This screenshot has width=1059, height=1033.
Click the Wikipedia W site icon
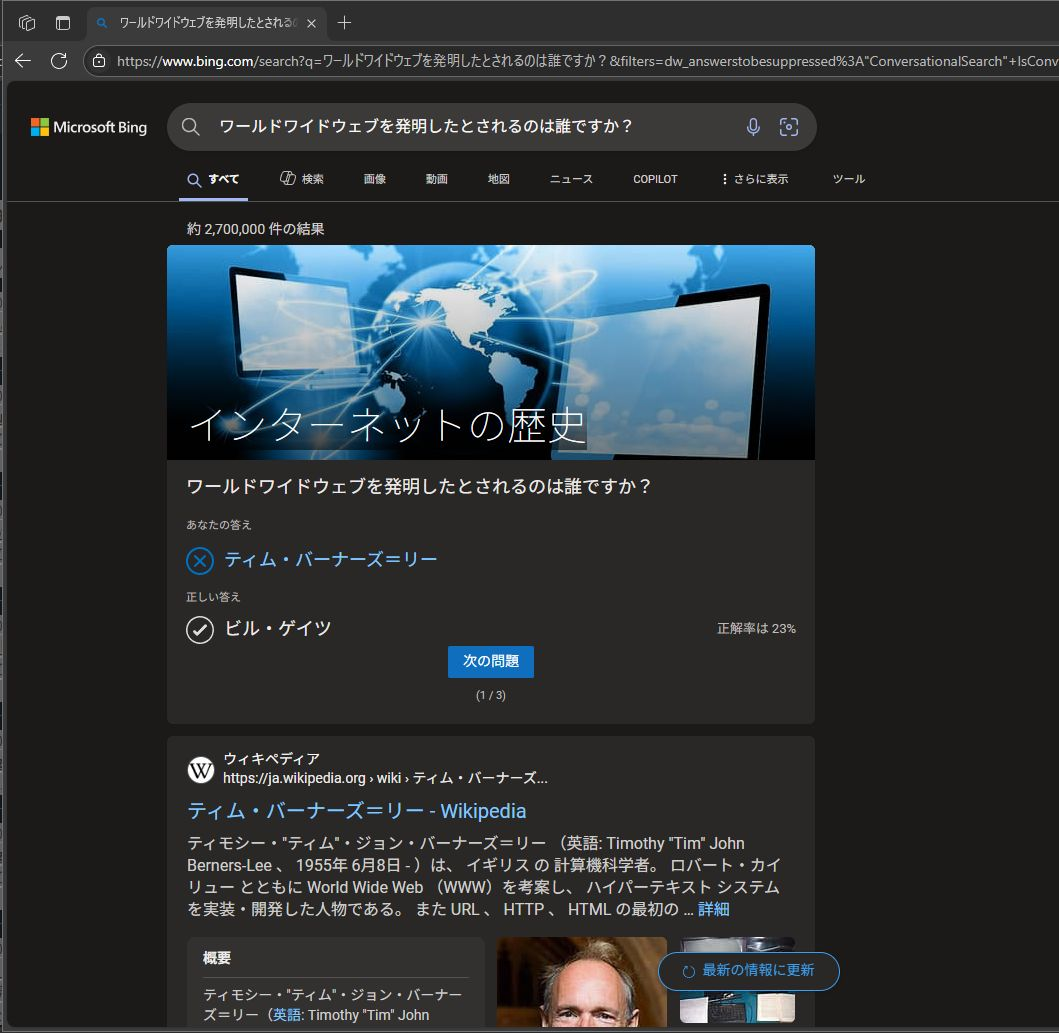click(201, 770)
